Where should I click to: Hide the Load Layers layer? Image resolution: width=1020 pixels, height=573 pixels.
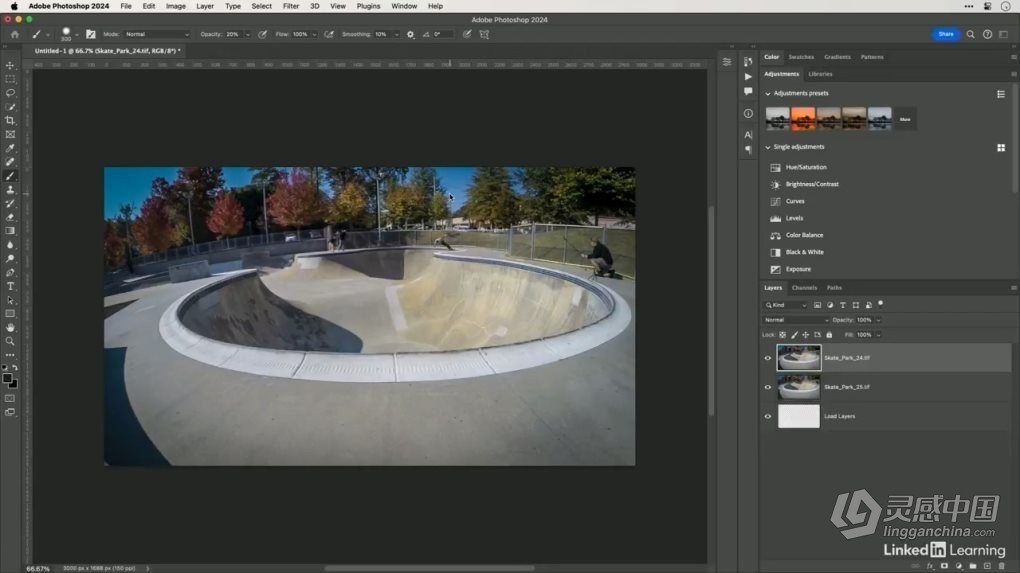[x=768, y=417]
